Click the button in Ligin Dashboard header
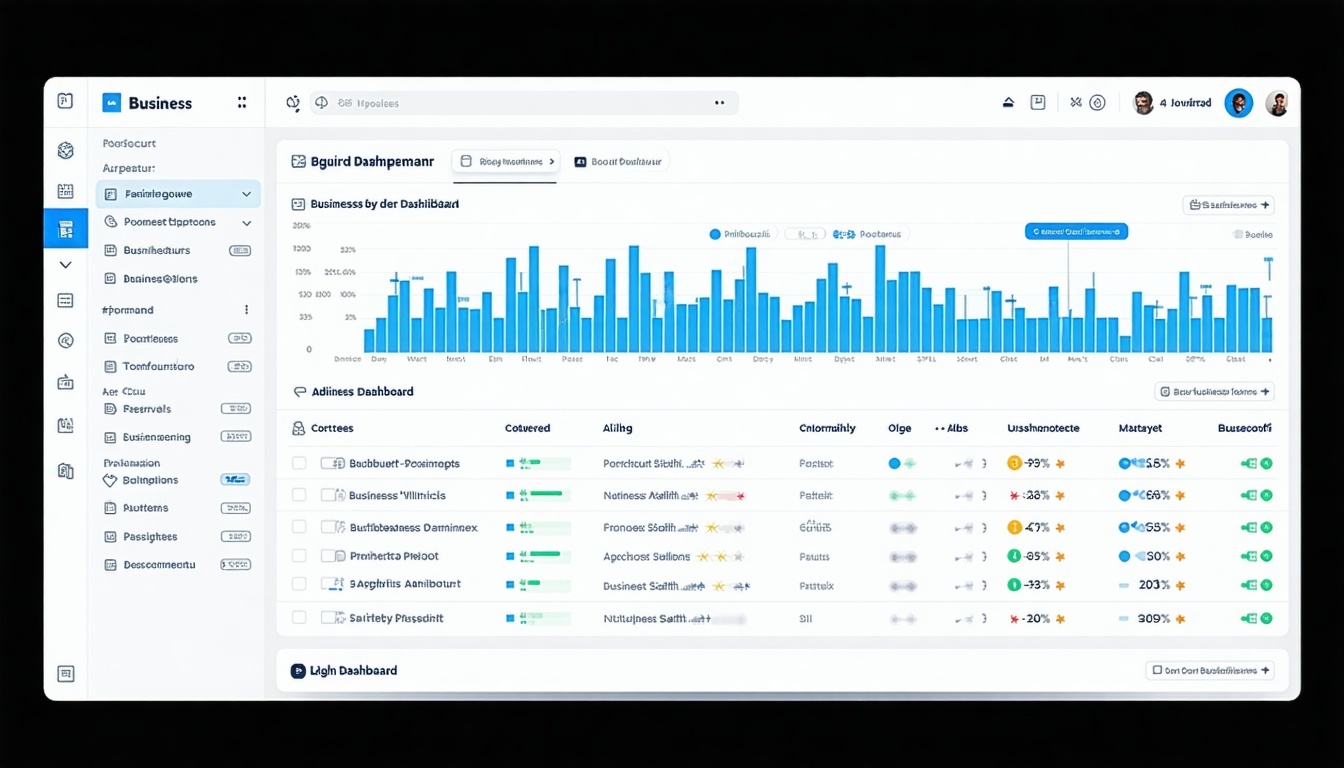The height and width of the screenshot is (768, 1344). click(1209, 671)
